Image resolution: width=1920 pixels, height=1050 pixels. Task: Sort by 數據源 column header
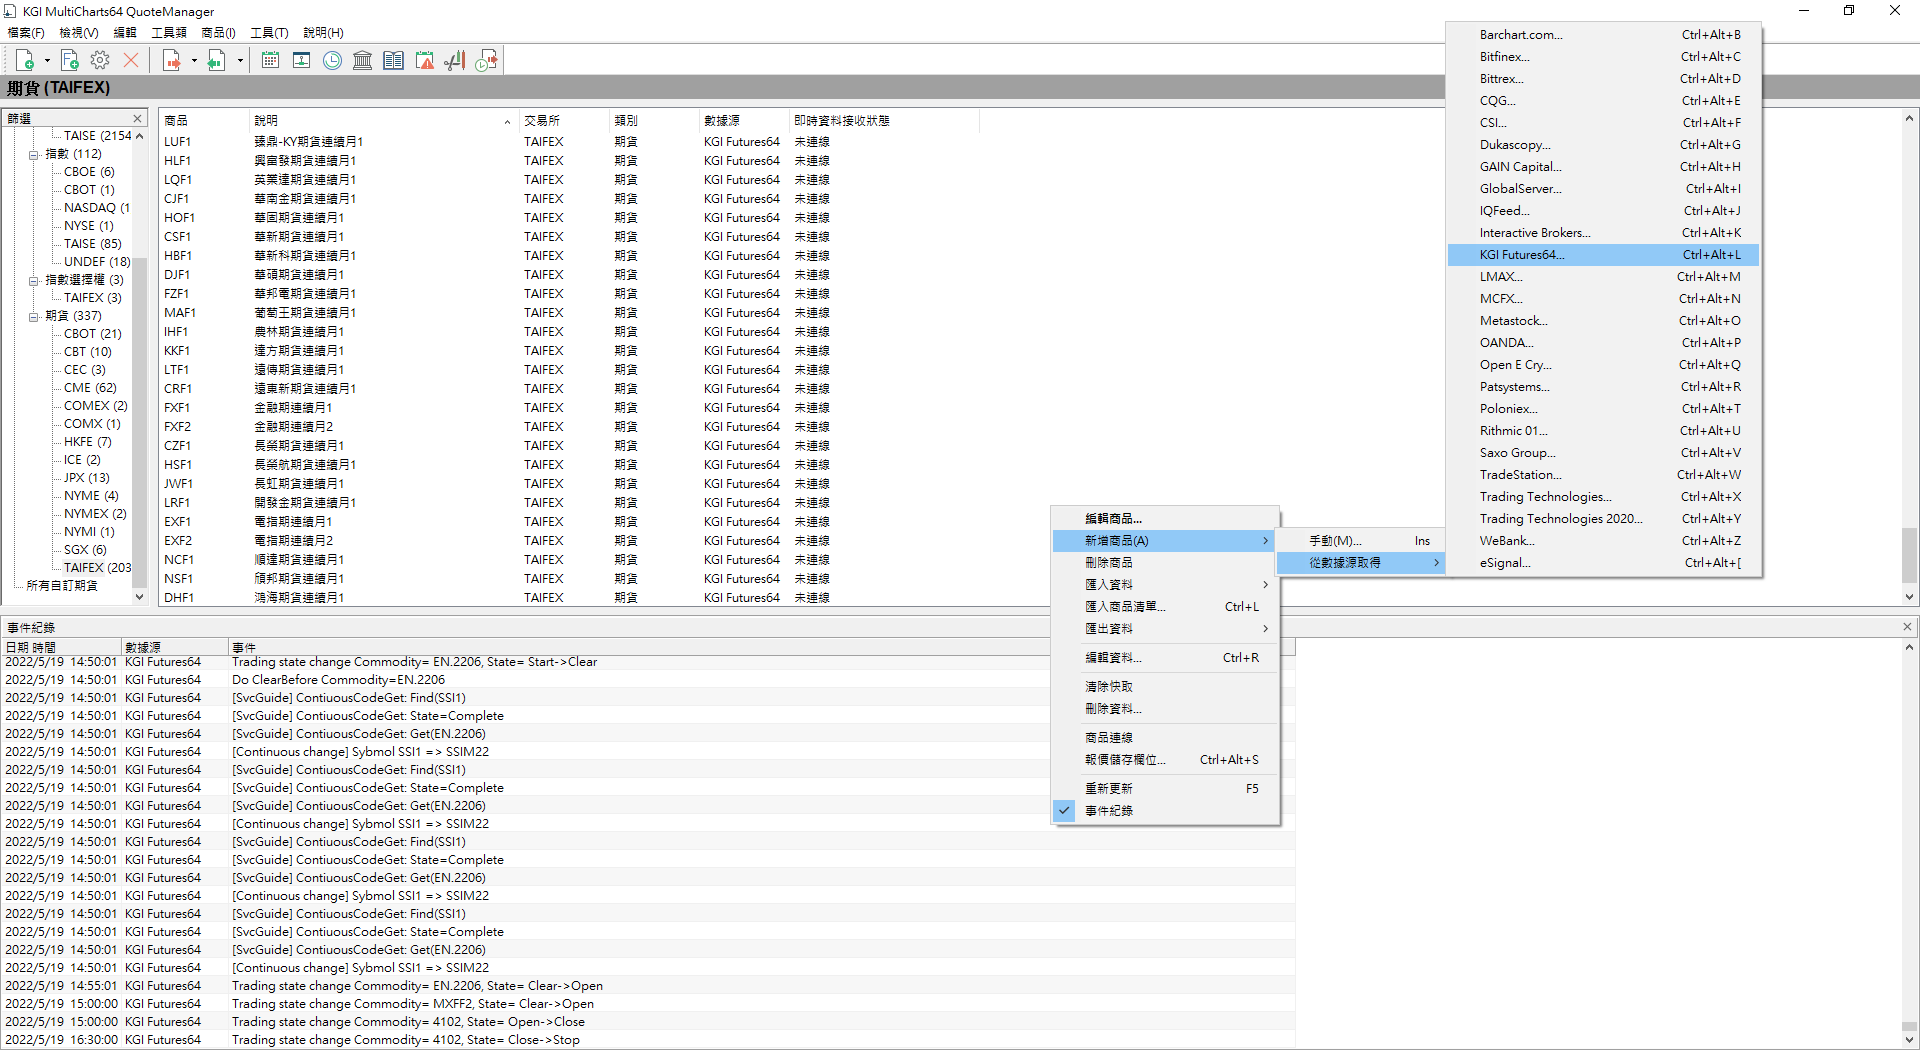pos(743,120)
